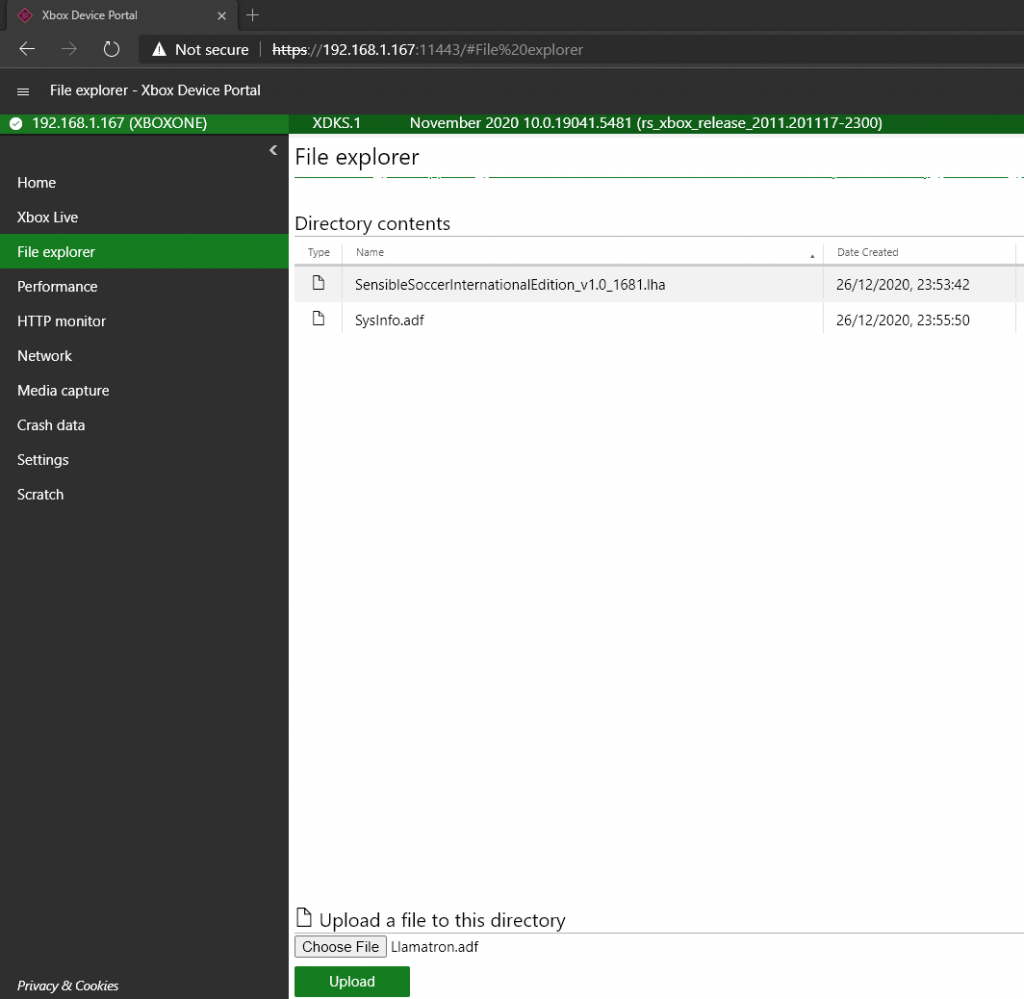1024x999 pixels.
Task: Click the XDKS.1 status text
Action: (336, 123)
